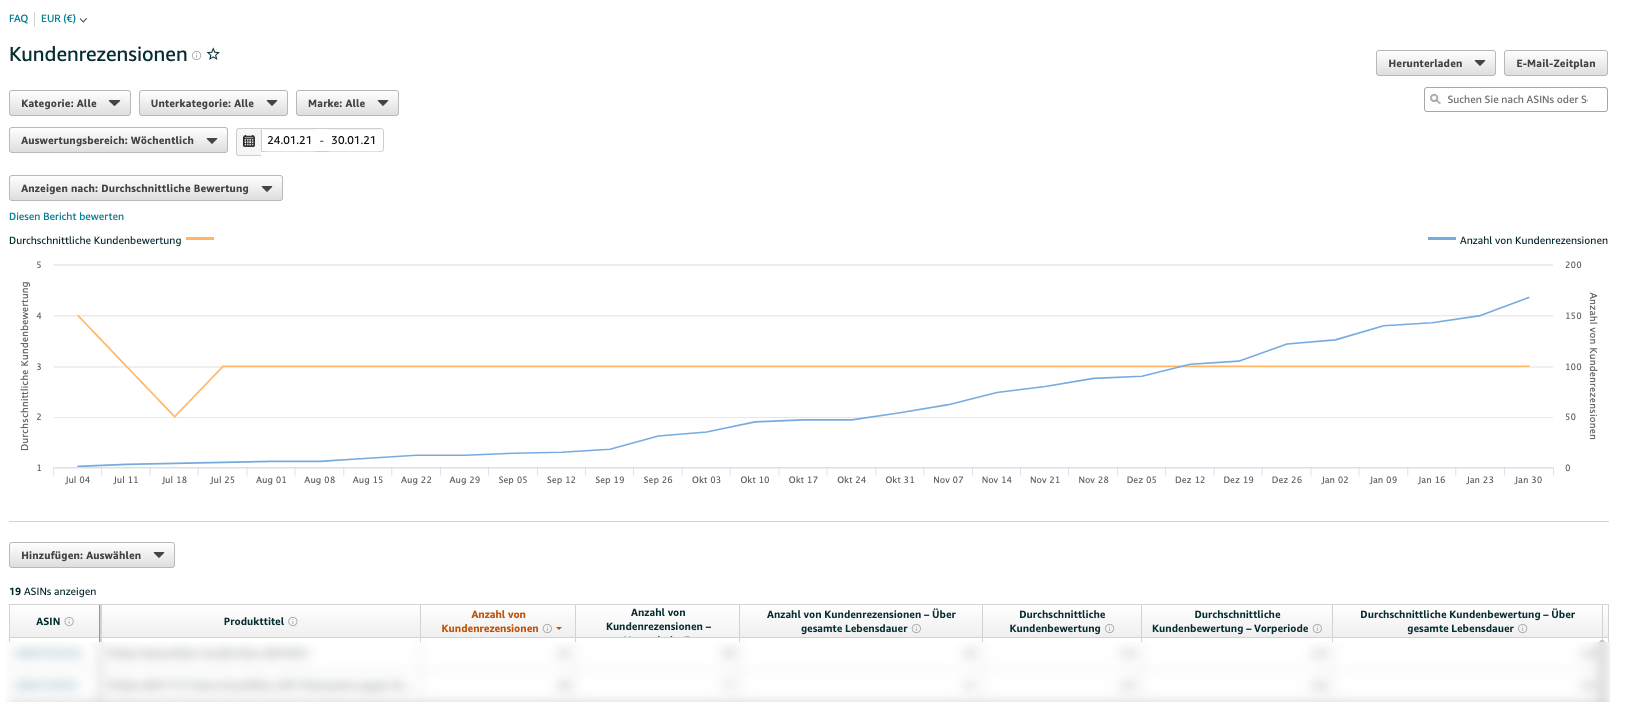The image size is (1625, 702).
Task: Focus the ASIN search input field
Action: 1522,99
